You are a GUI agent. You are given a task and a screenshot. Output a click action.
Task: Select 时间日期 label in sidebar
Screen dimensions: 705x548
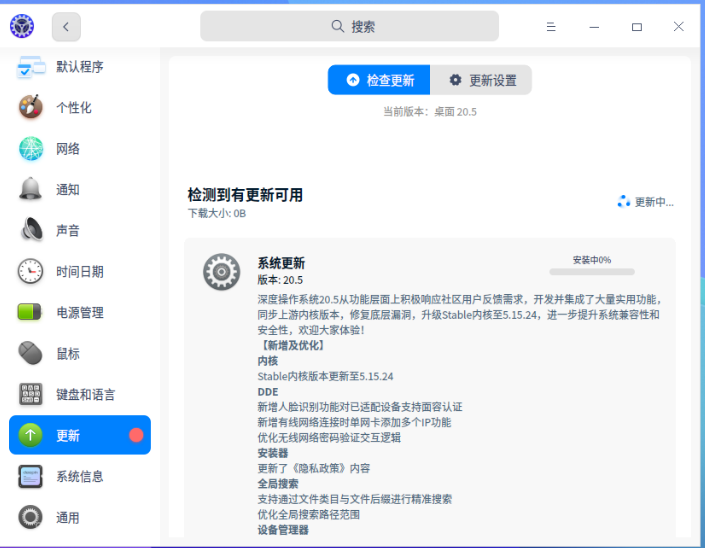(x=80, y=272)
